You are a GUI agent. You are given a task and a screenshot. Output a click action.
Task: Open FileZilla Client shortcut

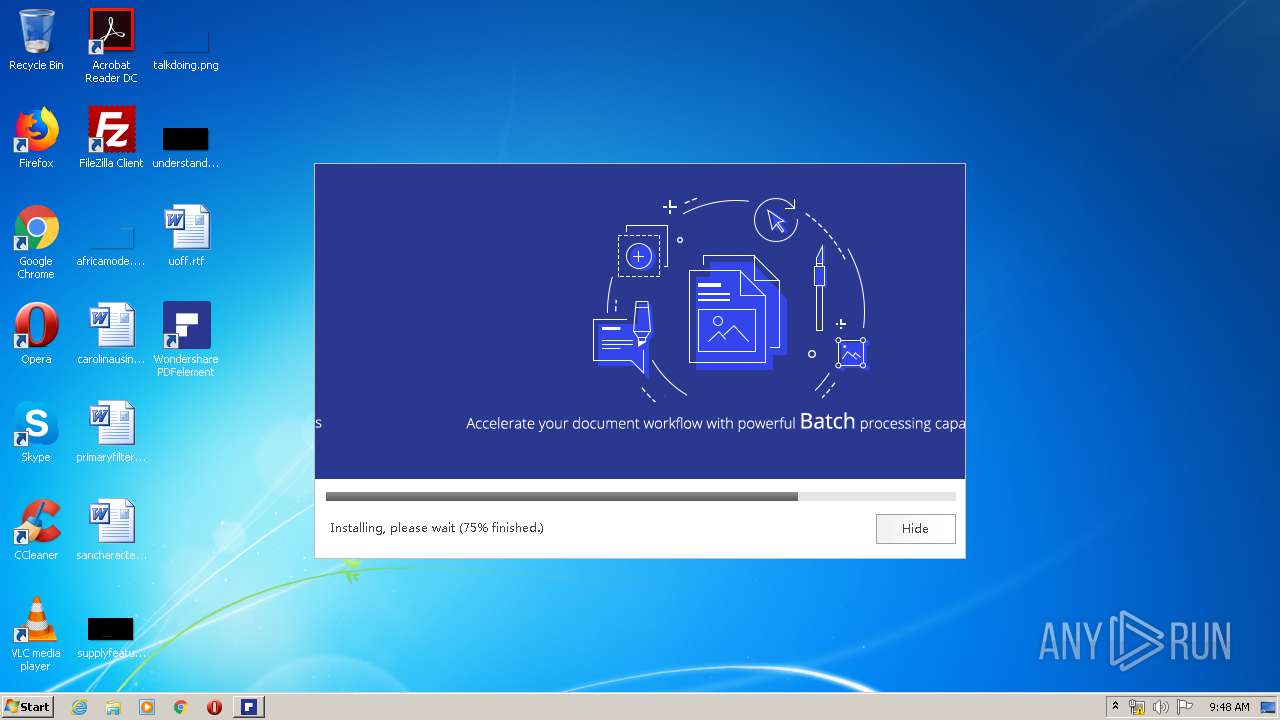[111, 138]
